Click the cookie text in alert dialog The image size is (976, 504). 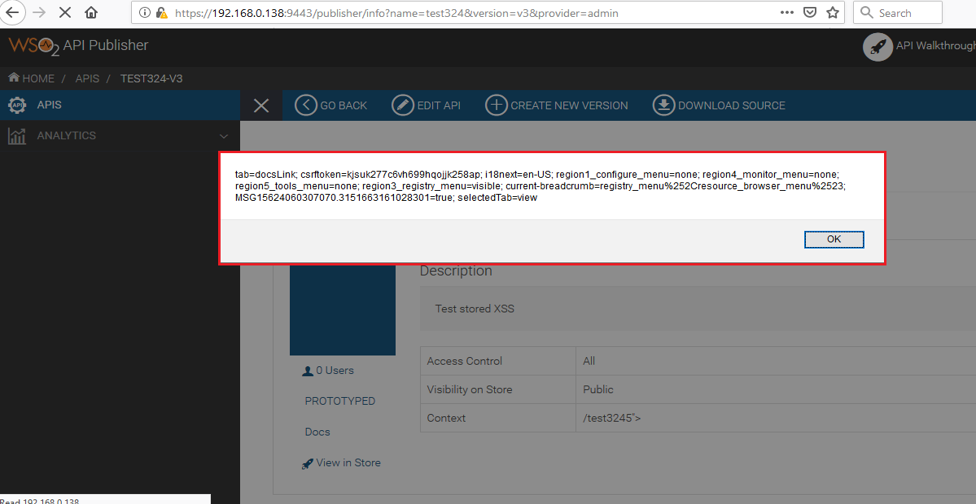[540, 186]
